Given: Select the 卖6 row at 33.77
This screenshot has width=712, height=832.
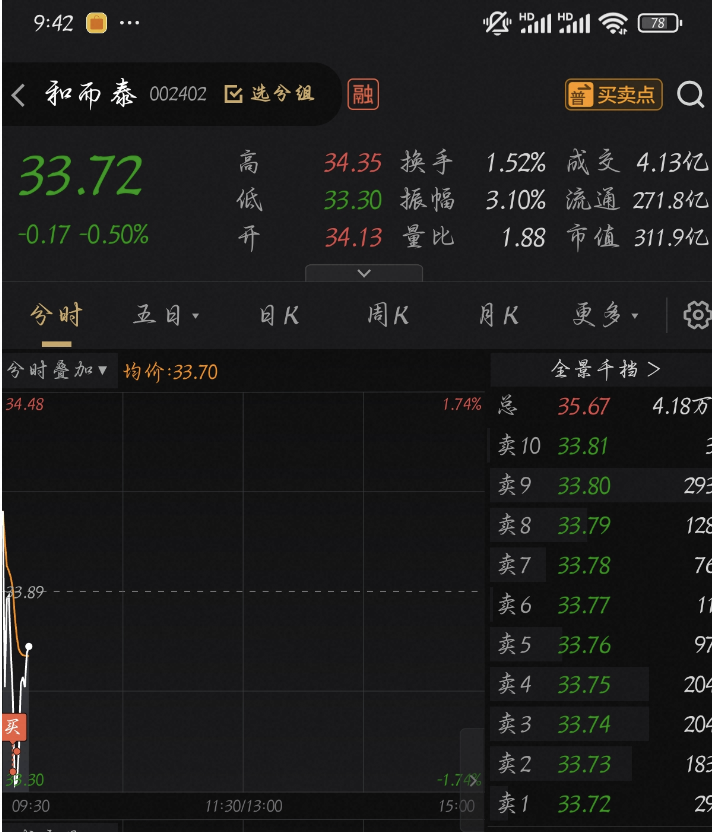Looking at the screenshot, I should pyautogui.click(x=601, y=605).
